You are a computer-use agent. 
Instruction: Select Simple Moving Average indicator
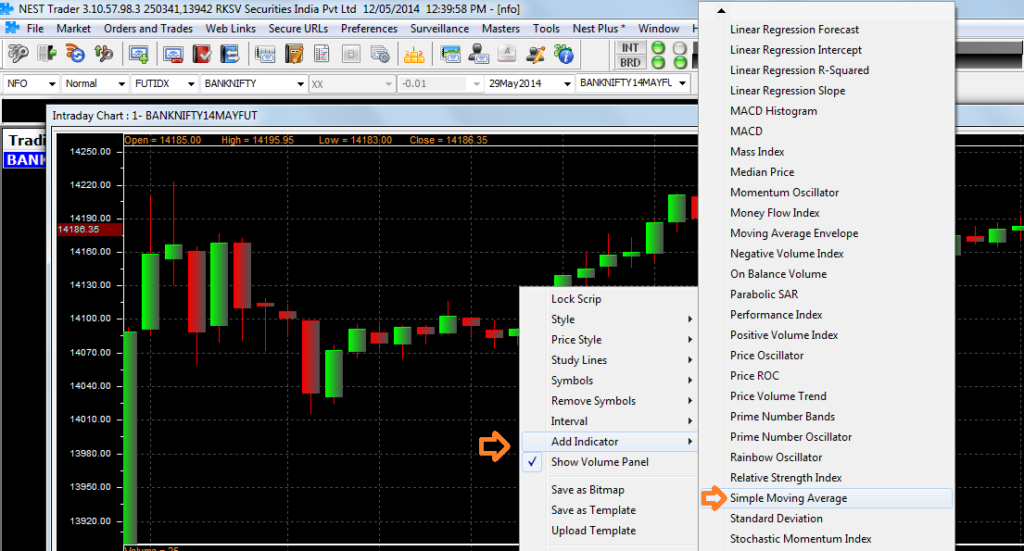(x=788, y=498)
